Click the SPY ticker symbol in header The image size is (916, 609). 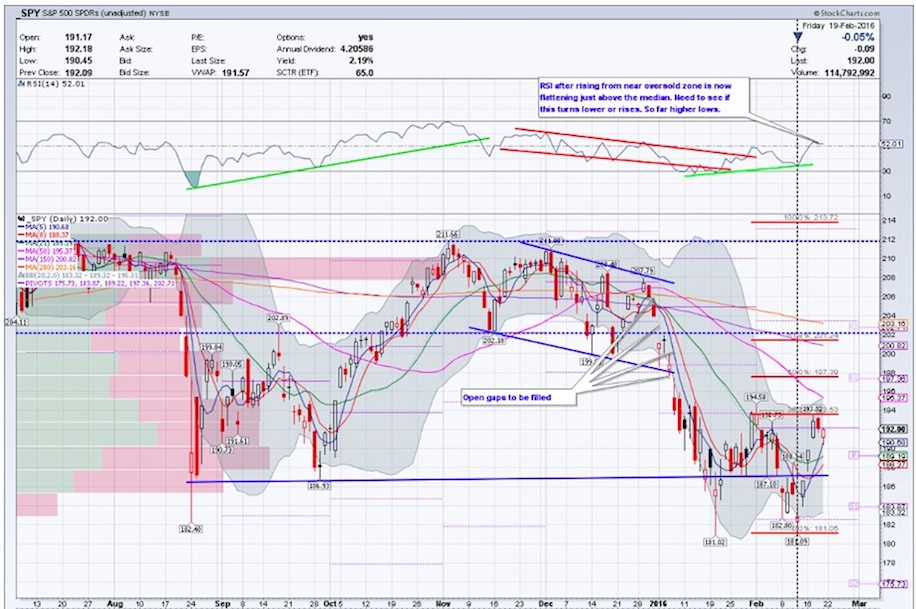point(29,13)
